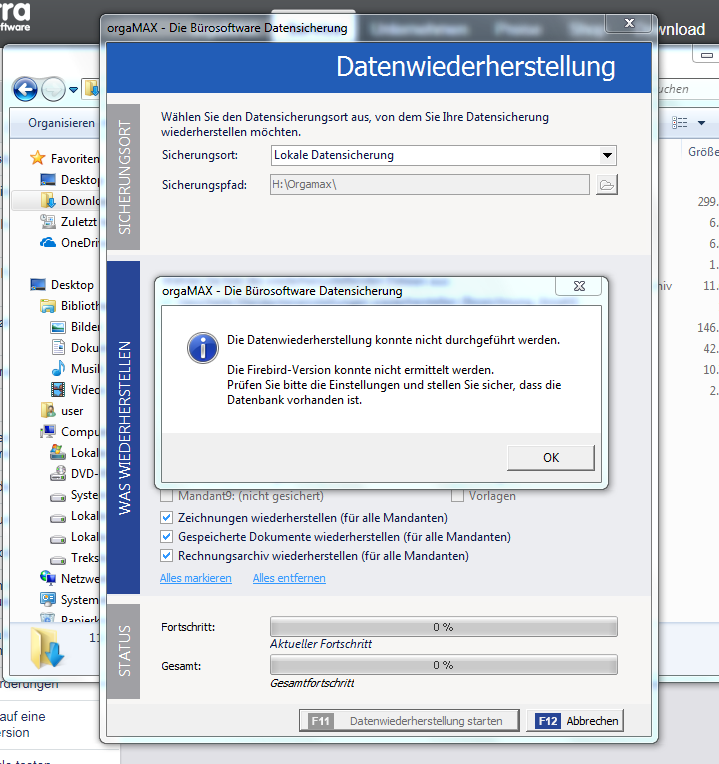Open Explorer view options dropdown arrow
719x764 pixels.
coord(701,123)
